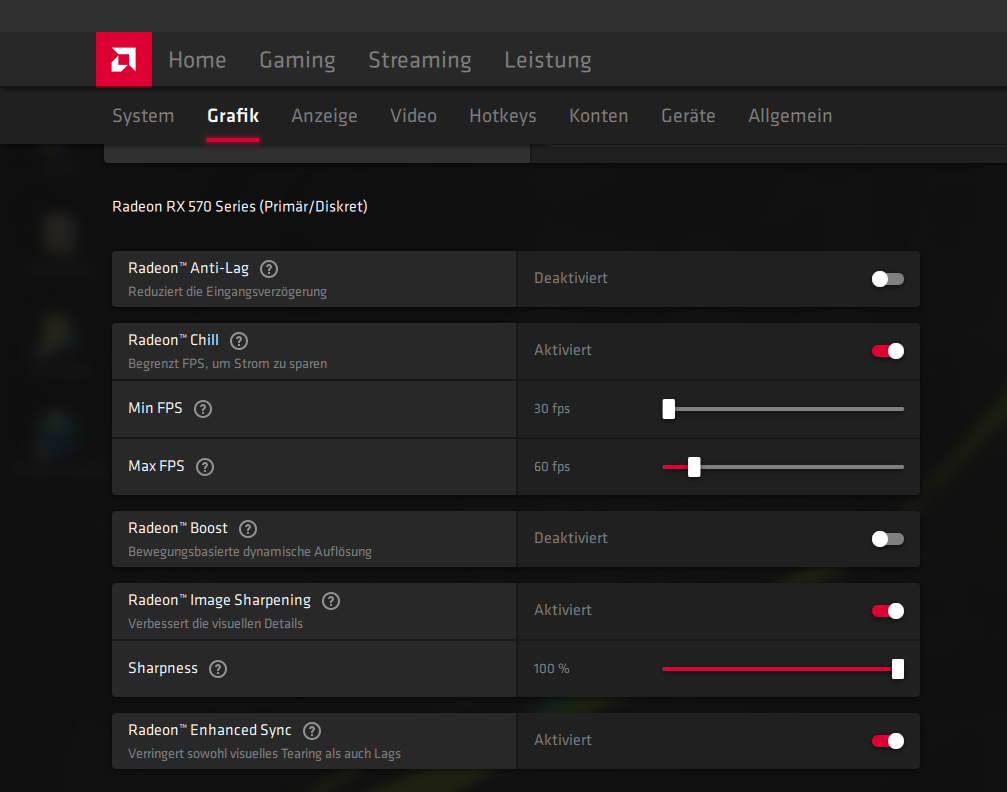Click the Min FPS slider handle
The image size is (1007, 792).
point(669,409)
